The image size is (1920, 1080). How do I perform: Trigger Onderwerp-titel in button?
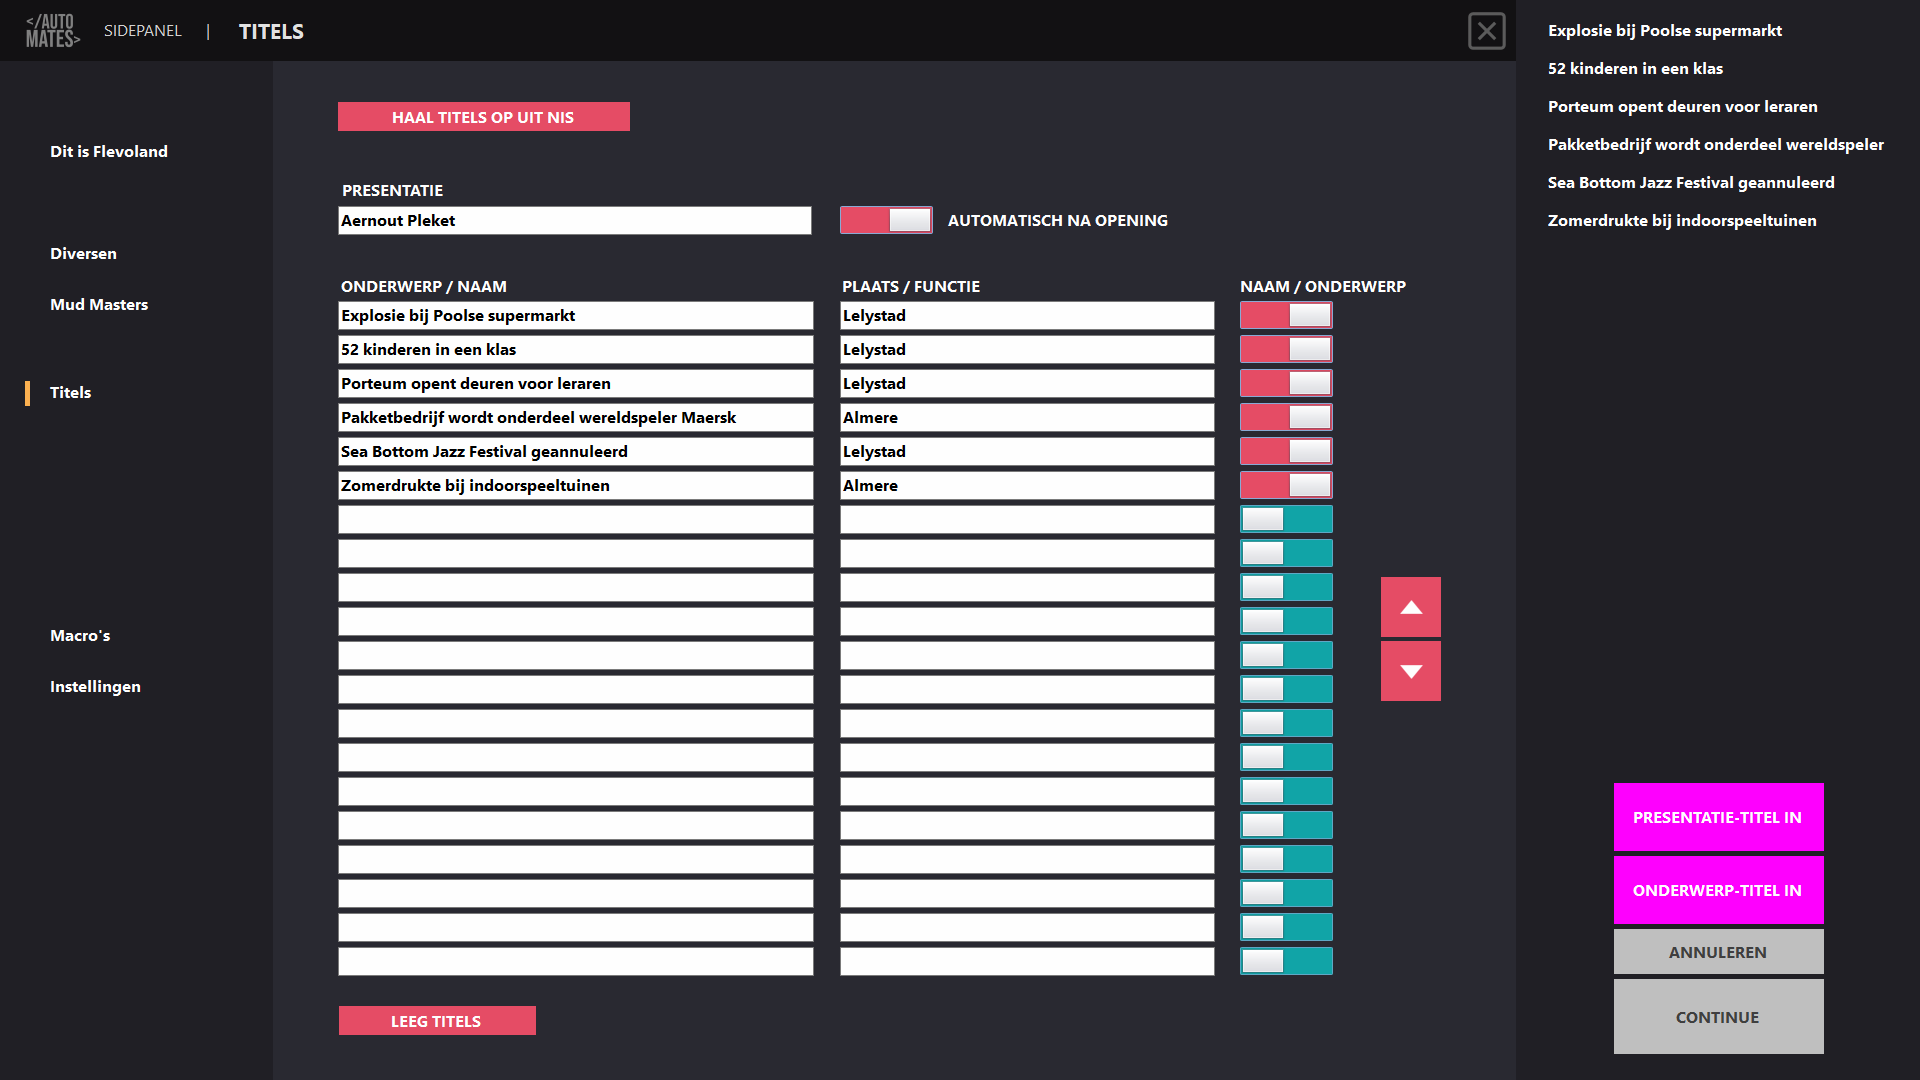(1718, 890)
